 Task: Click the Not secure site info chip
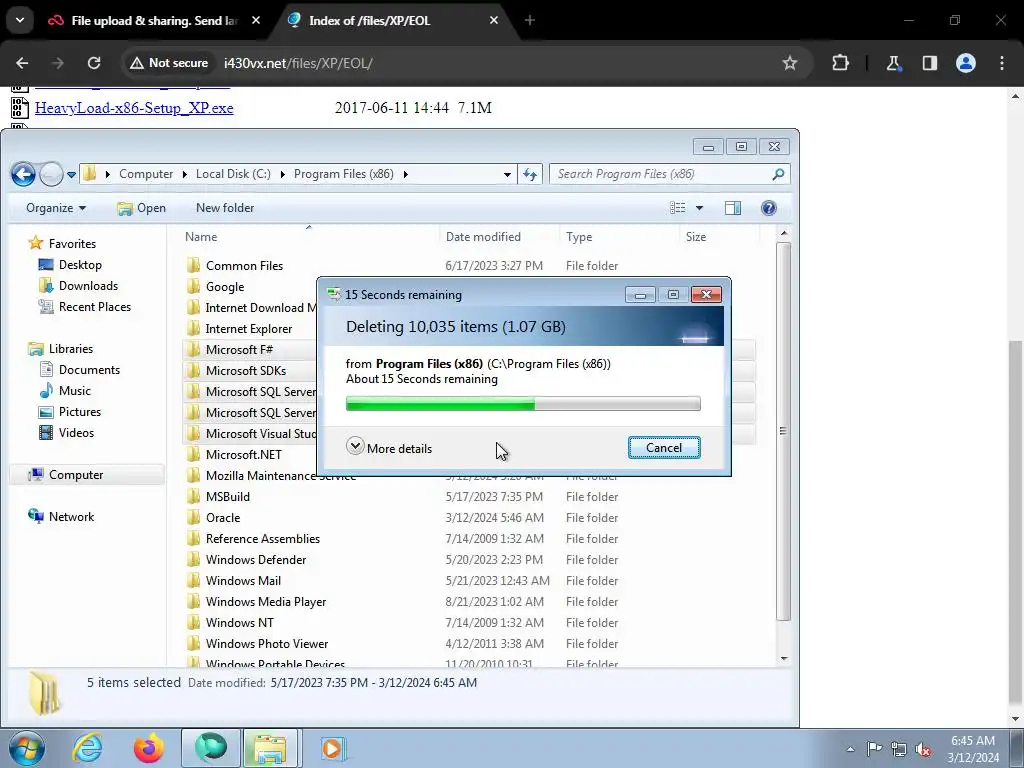click(x=169, y=63)
